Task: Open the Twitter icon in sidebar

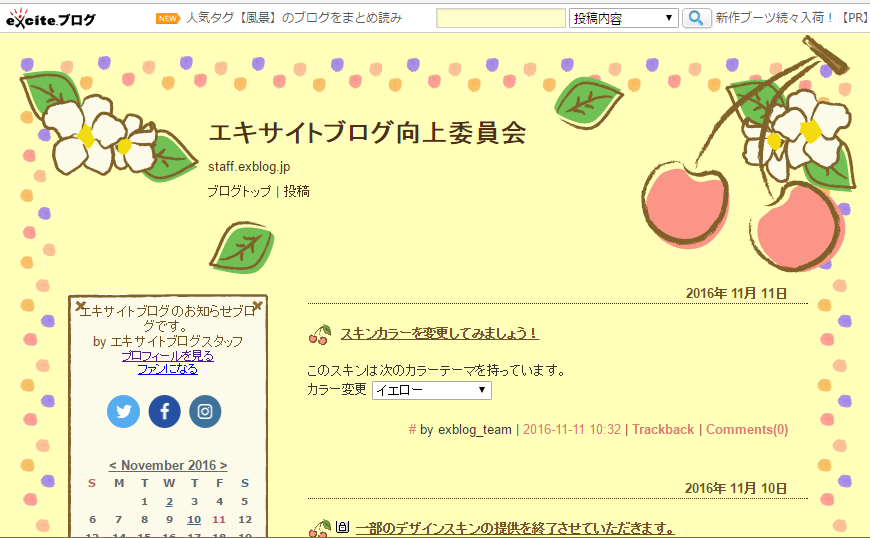Action: [x=124, y=412]
